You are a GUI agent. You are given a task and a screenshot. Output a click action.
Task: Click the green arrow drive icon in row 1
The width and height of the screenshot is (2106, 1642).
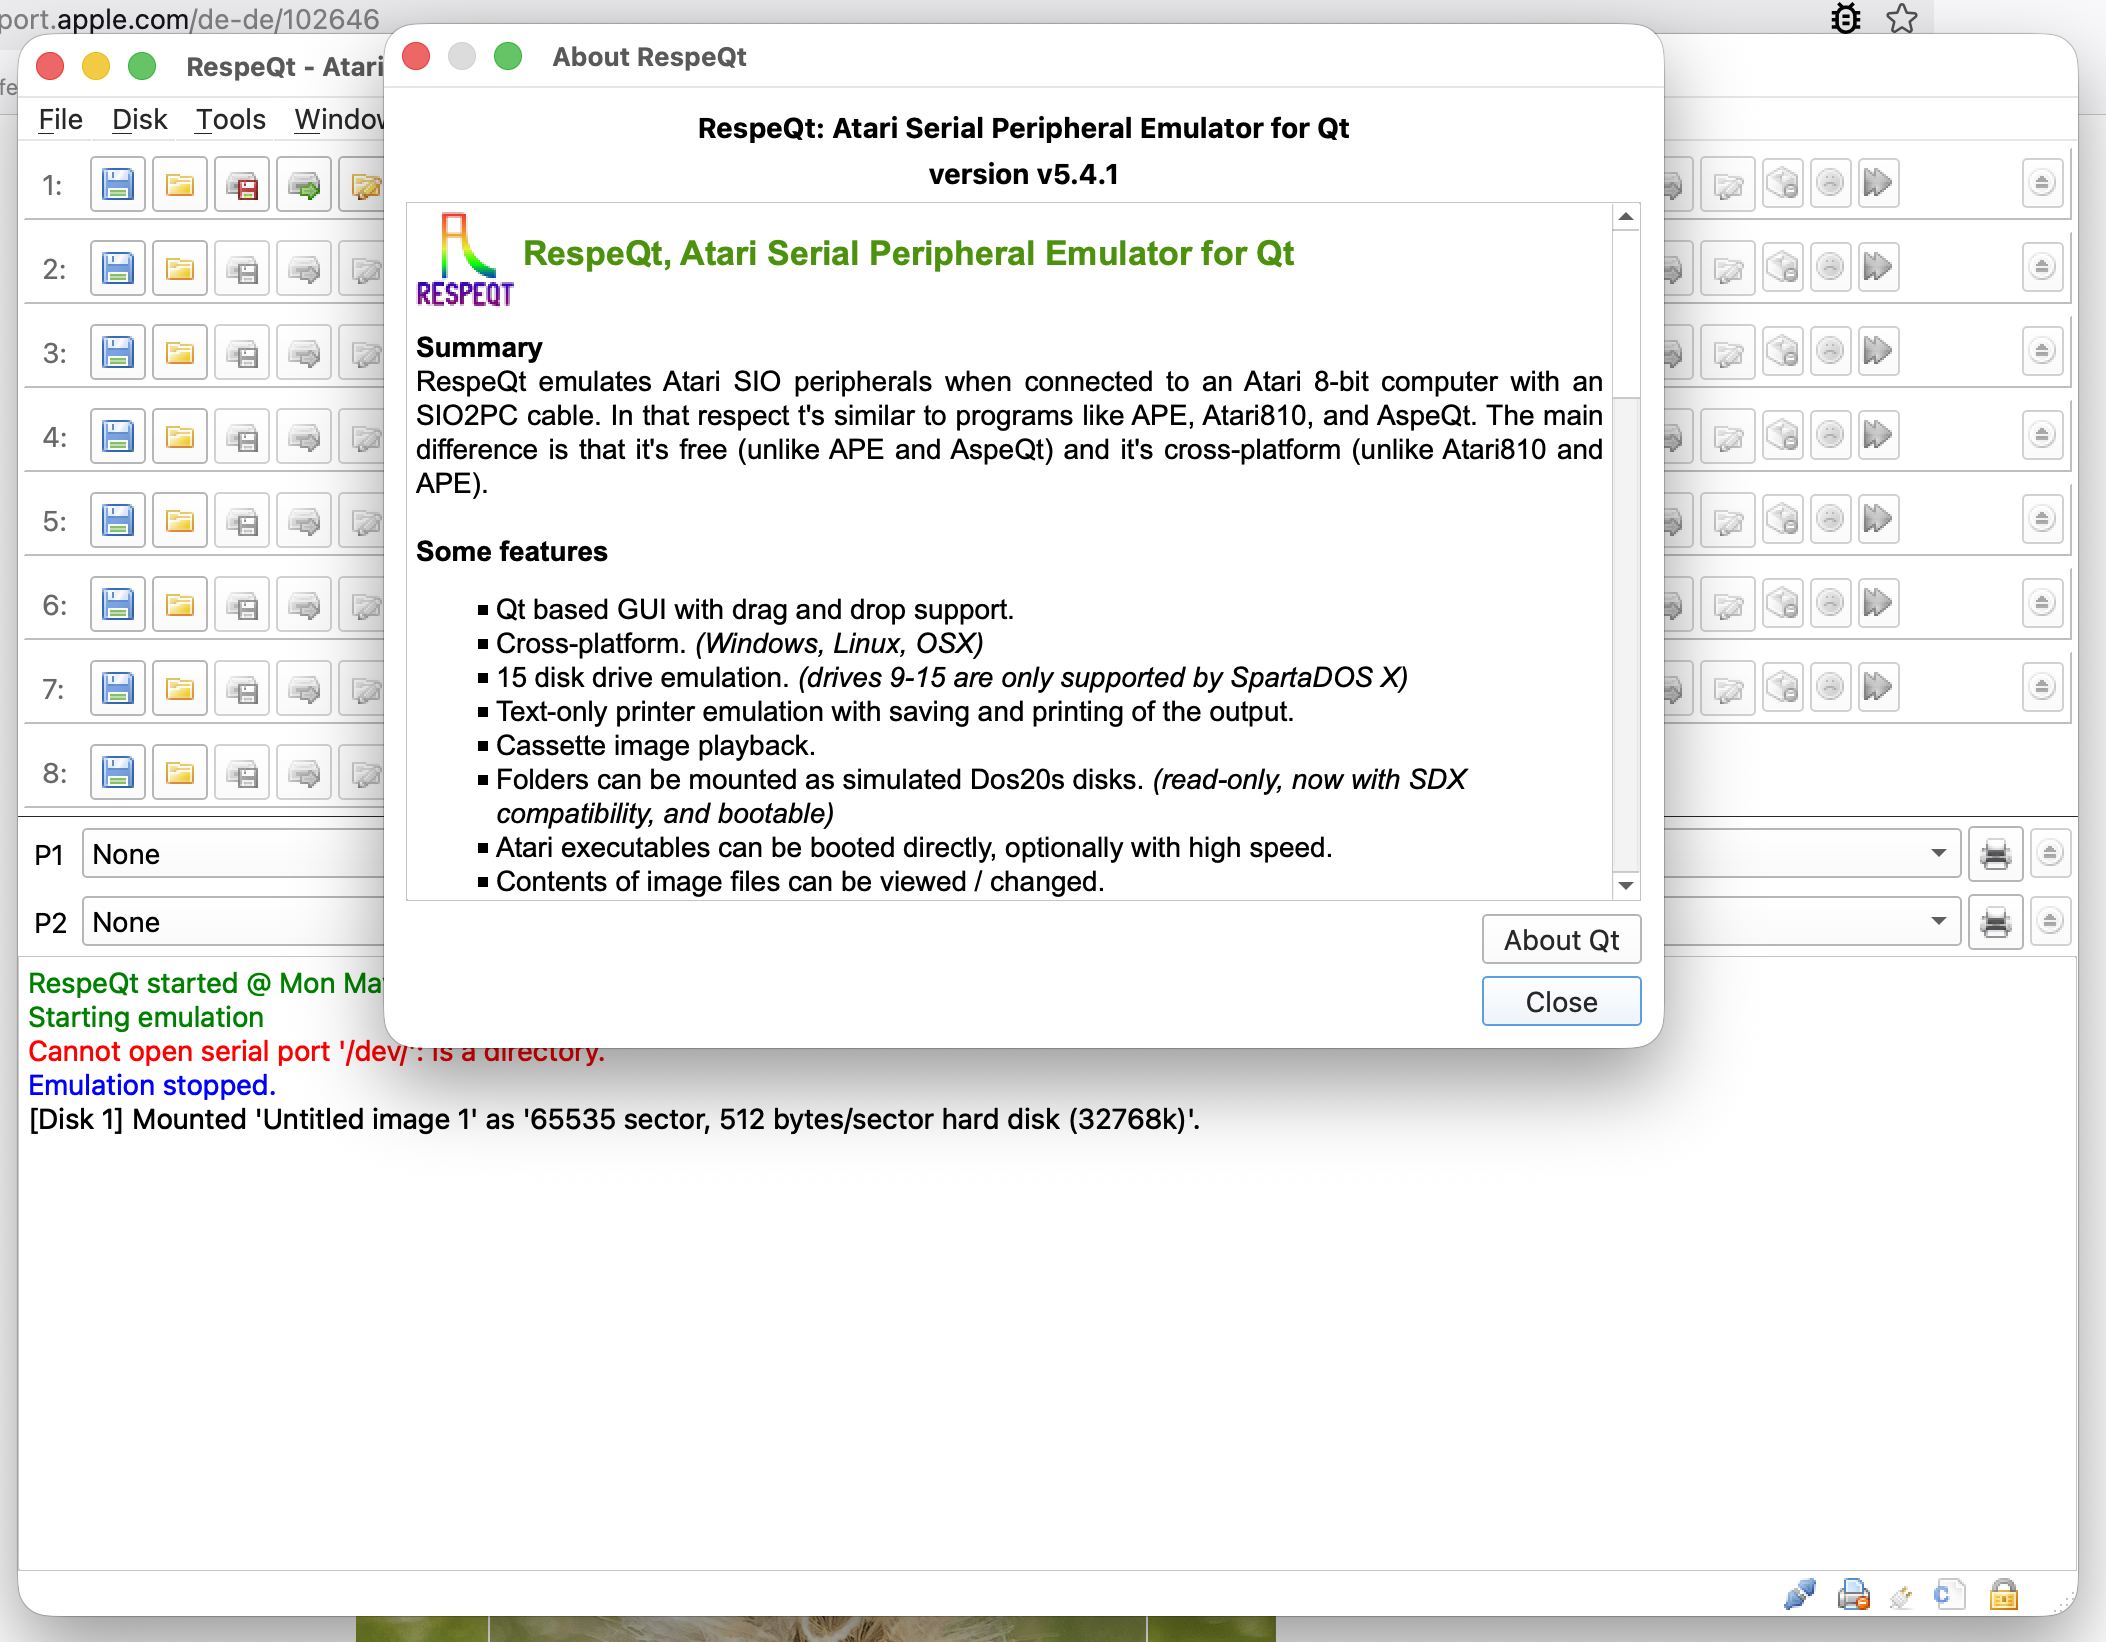tap(304, 185)
